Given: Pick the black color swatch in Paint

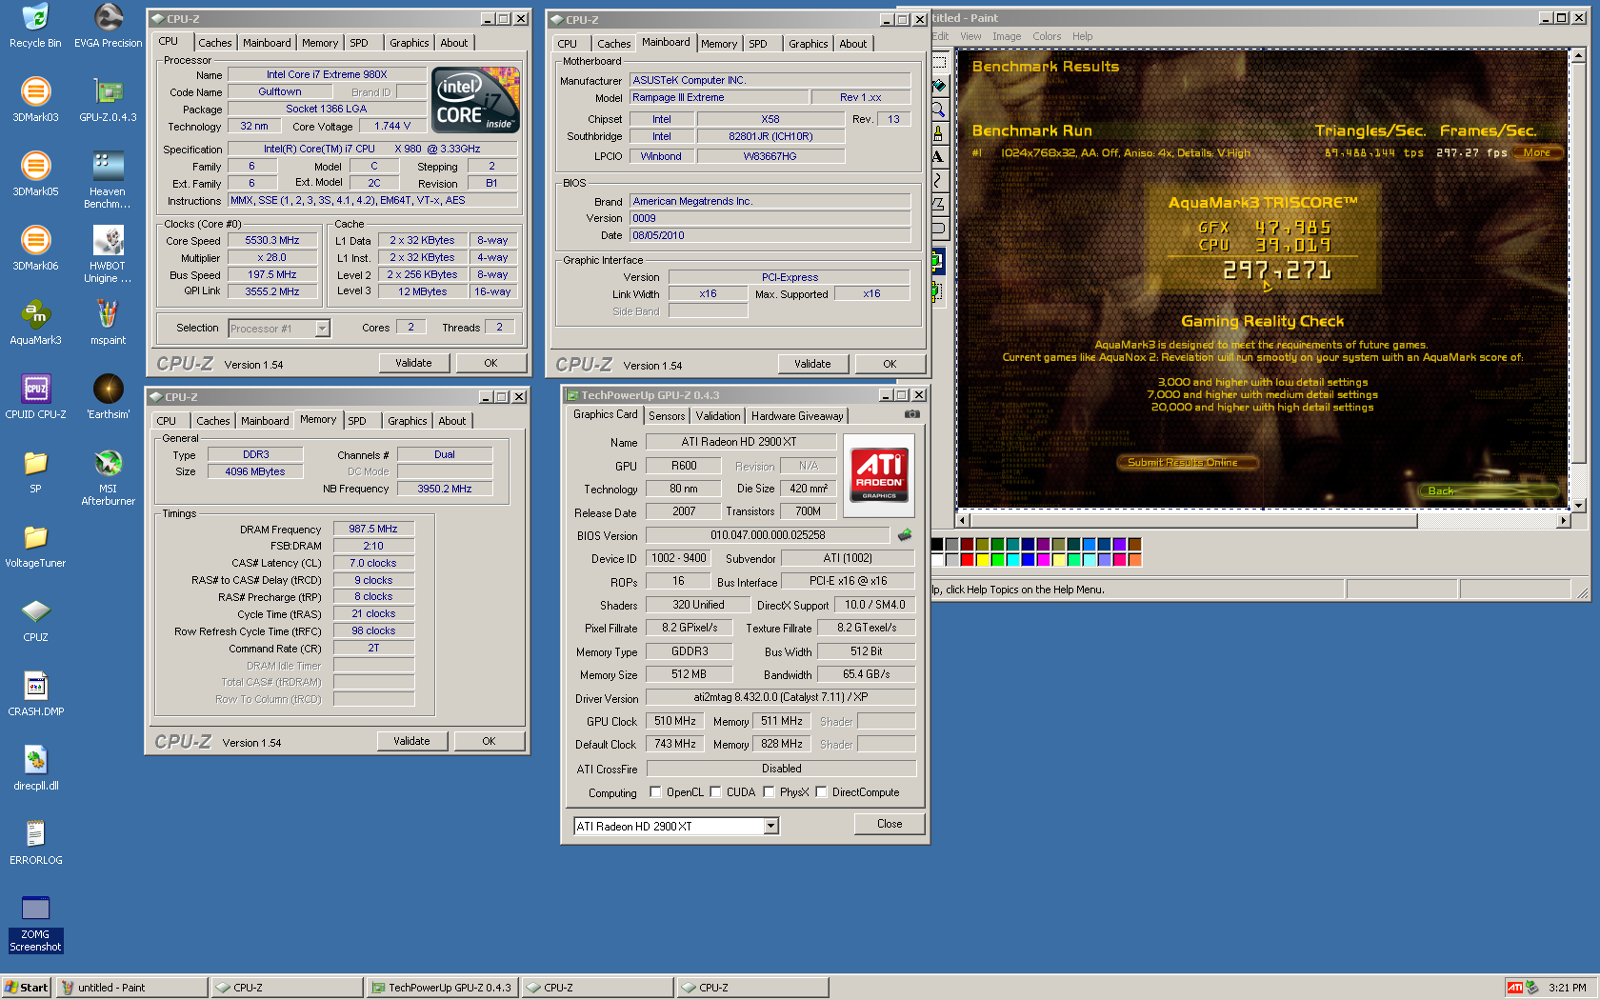Looking at the screenshot, I should (x=937, y=544).
